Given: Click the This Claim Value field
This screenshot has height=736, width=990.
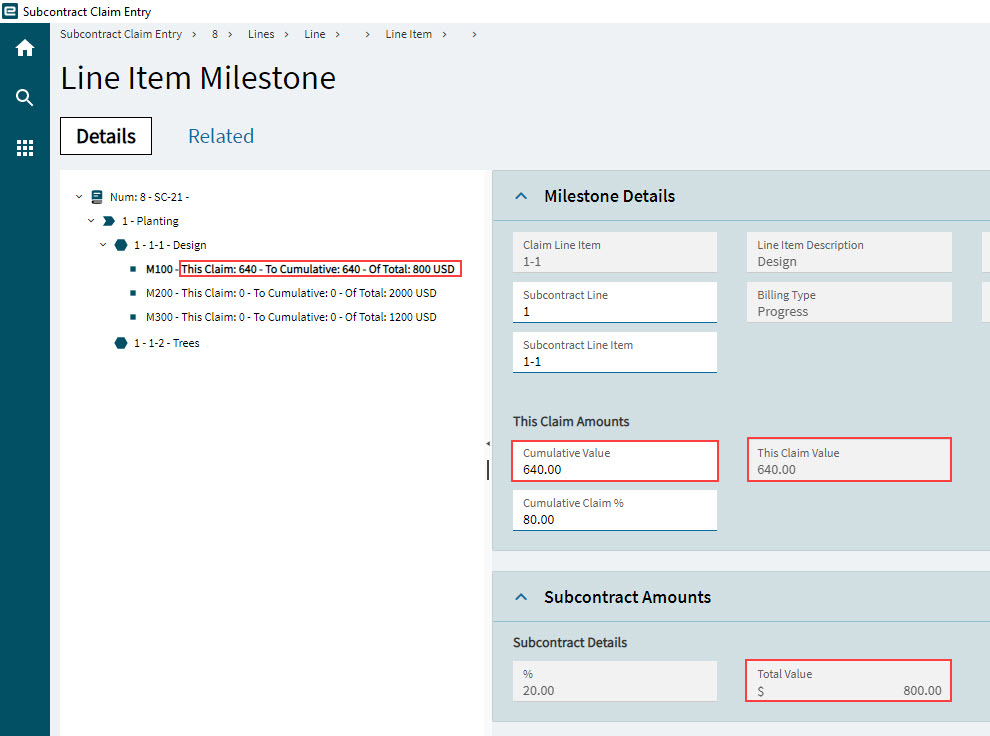Looking at the screenshot, I should click(x=849, y=460).
